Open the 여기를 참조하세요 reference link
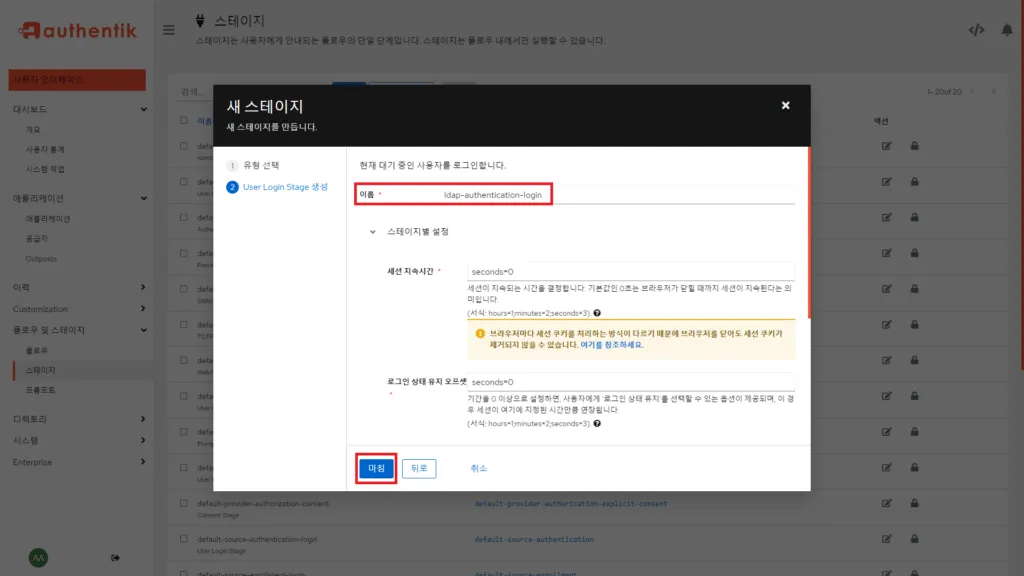Image resolution: width=1024 pixels, height=576 pixels. tap(610, 346)
